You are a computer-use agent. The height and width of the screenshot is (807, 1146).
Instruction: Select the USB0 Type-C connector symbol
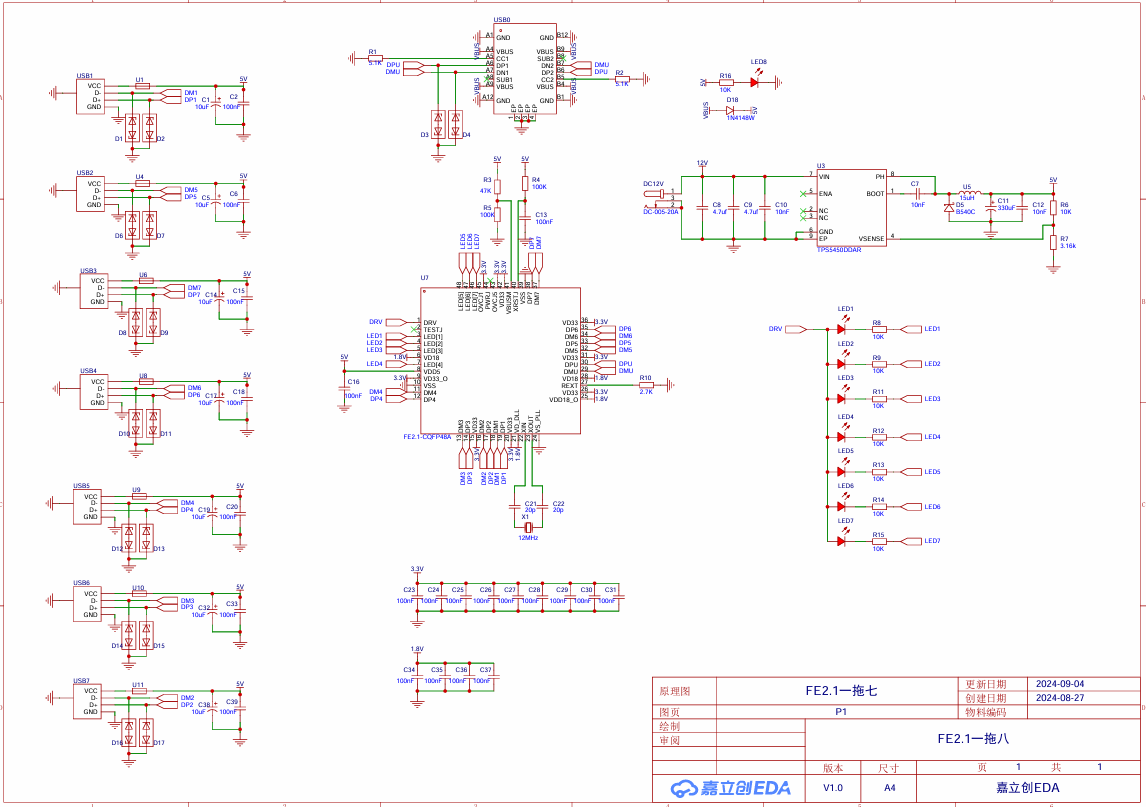pyautogui.click(x=525, y=69)
